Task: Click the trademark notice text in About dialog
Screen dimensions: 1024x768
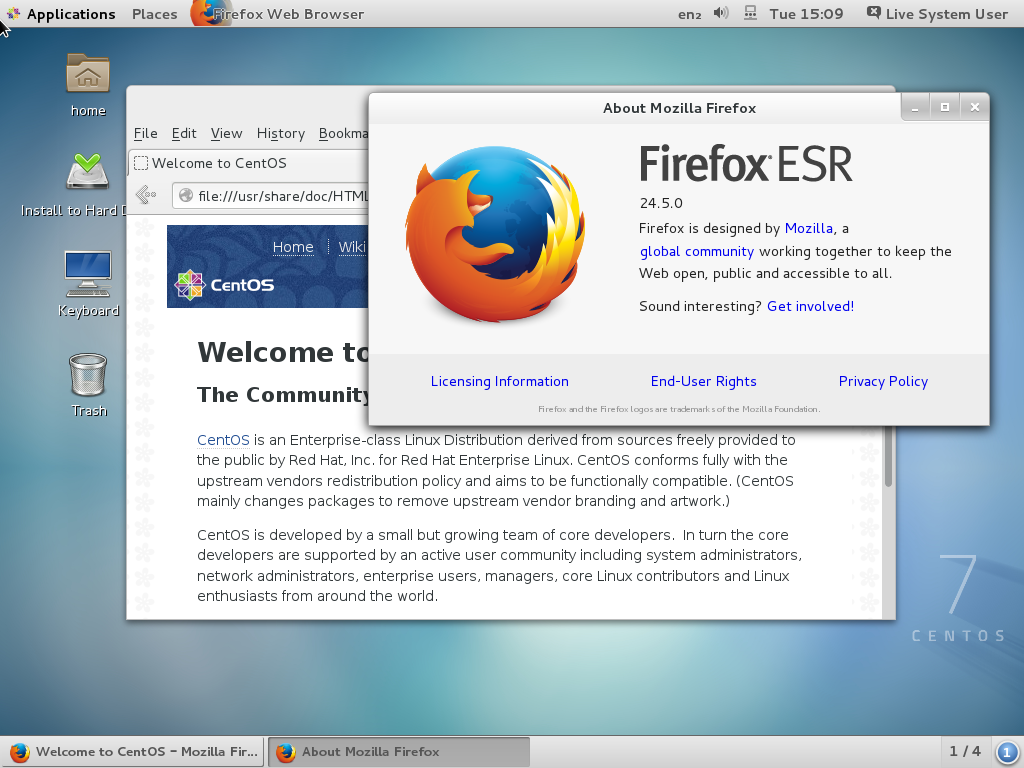Action: coord(679,409)
